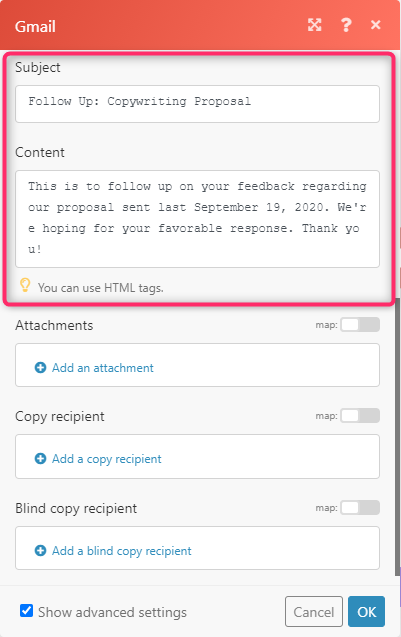
Task: Click the plus icon beside Add a blind copy recipient
Action: pos(40,550)
